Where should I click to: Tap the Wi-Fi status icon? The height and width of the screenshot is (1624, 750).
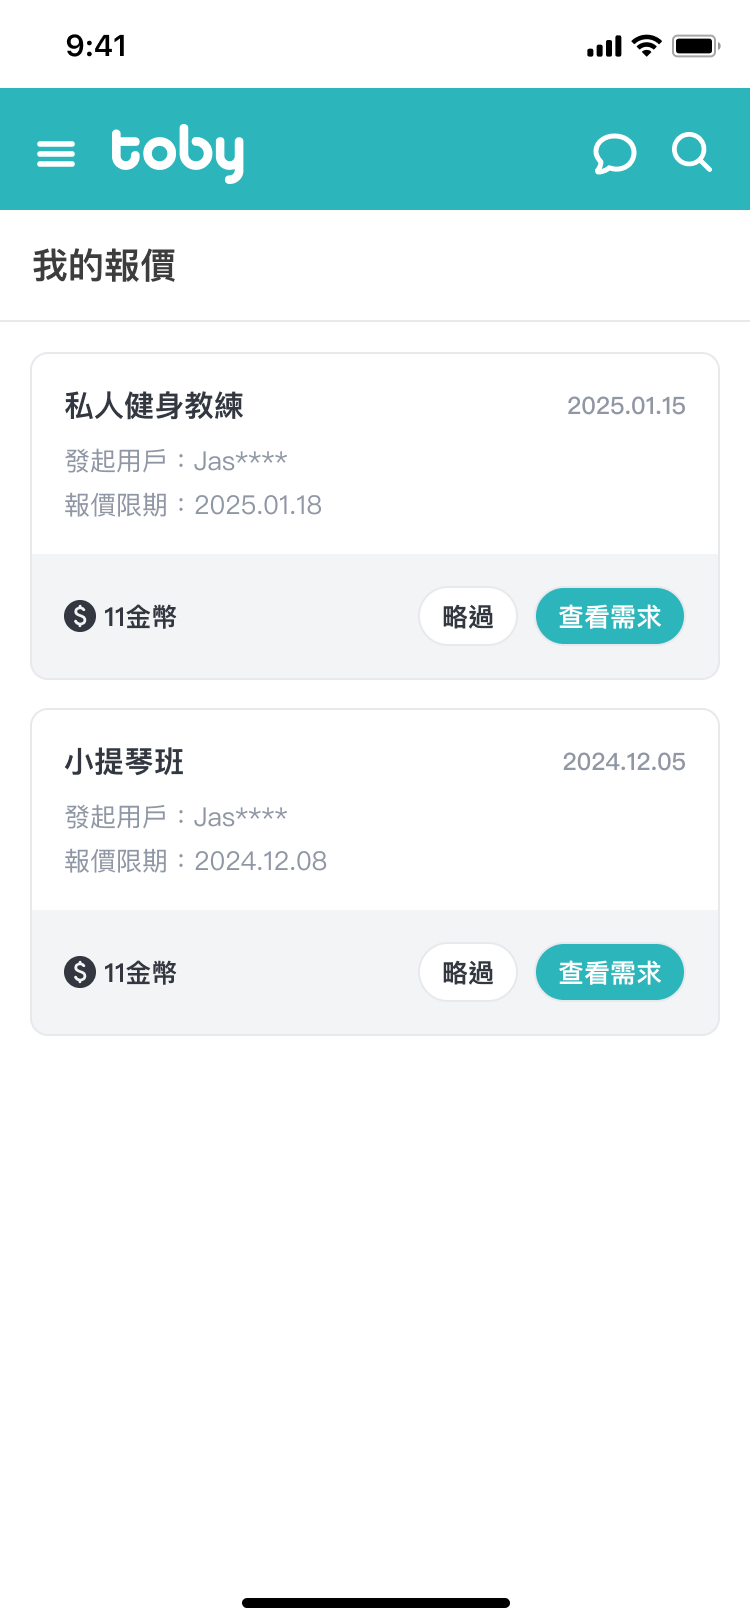647,46
